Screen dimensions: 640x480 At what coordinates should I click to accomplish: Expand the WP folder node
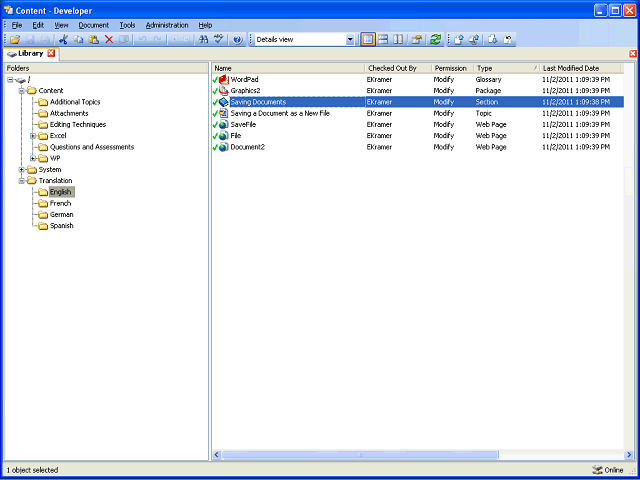click(33, 158)
